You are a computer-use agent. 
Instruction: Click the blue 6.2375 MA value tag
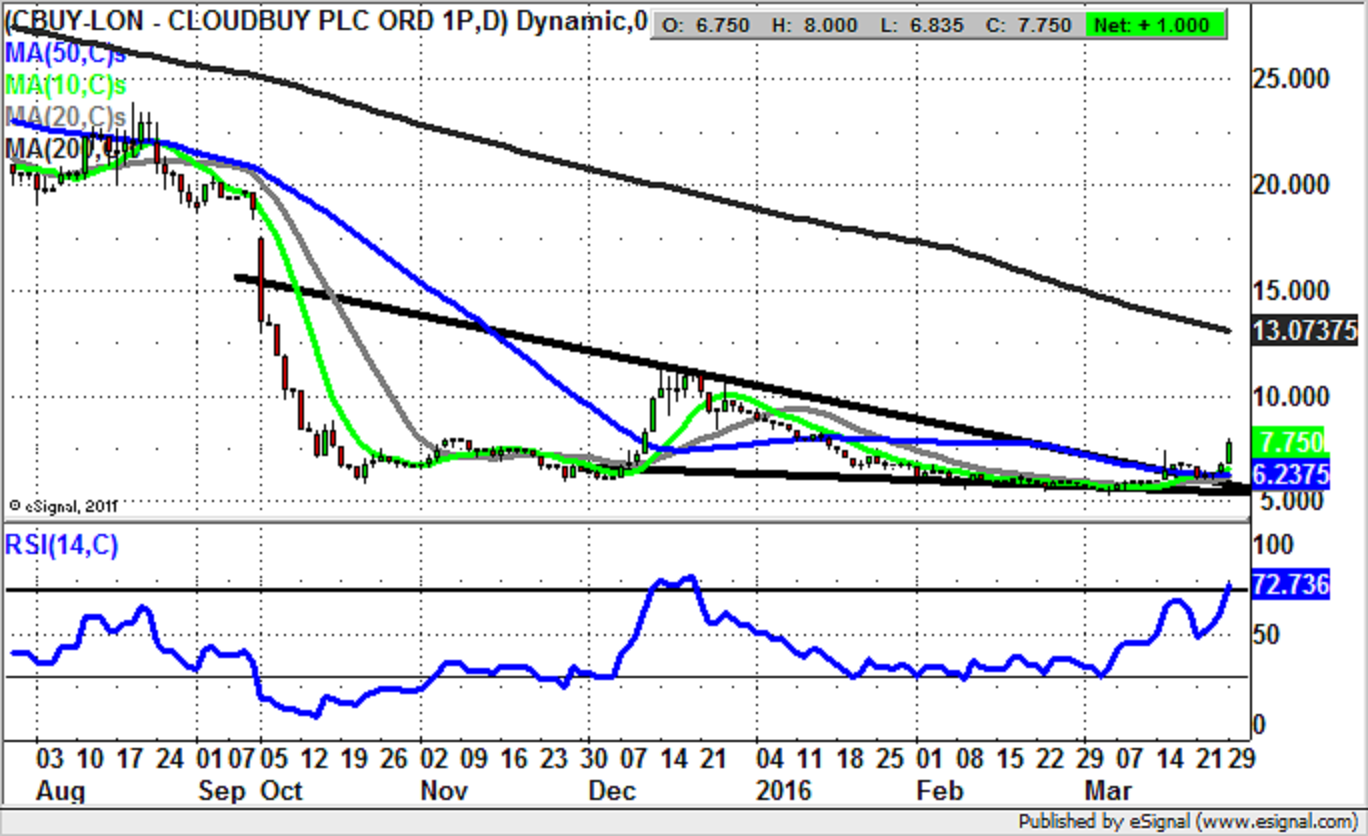click(x=1292, y=476)
